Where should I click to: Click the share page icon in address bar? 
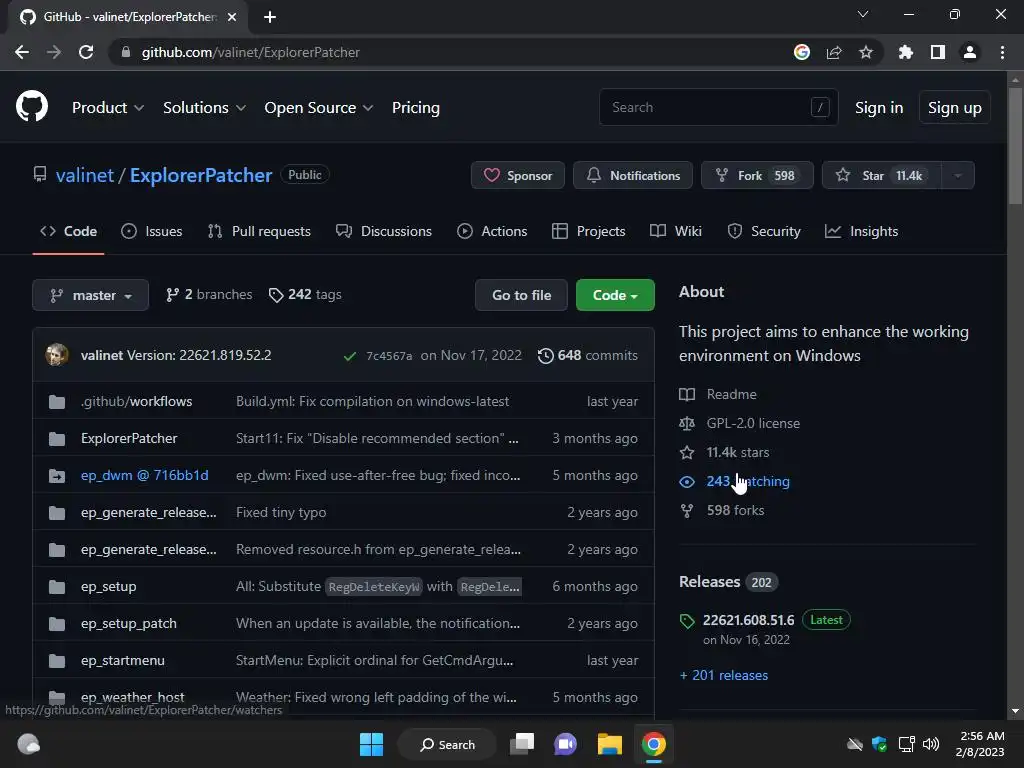point(834,52)
